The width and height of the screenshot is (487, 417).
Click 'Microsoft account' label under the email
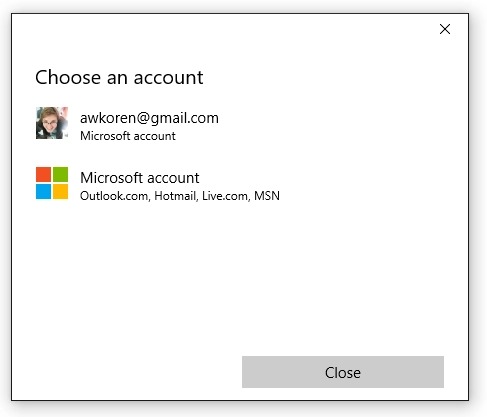(128, 136)
